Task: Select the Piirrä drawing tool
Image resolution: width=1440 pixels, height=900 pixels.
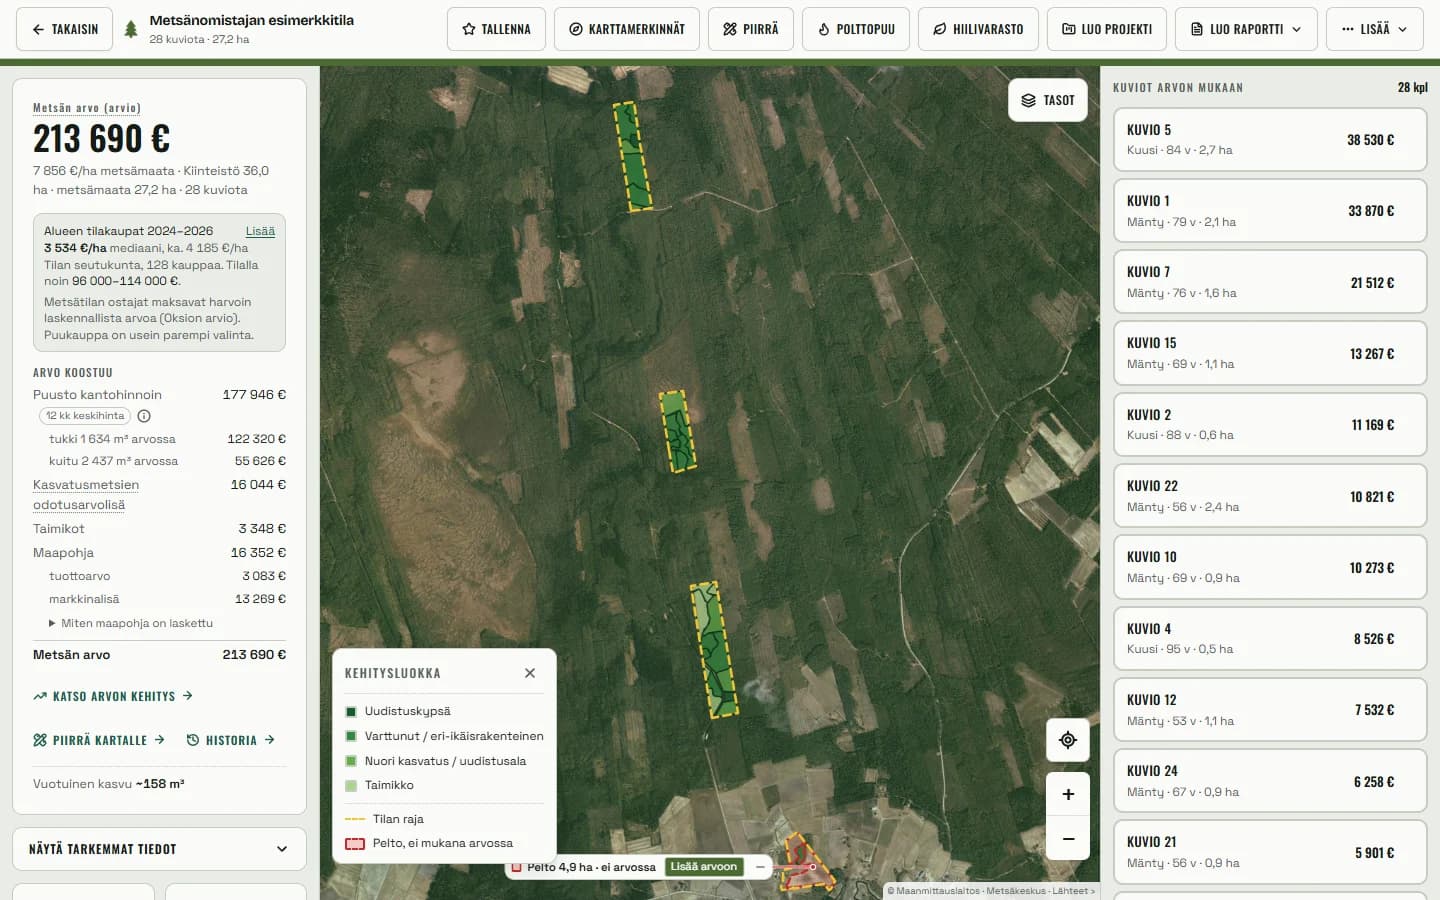Action: [x=751, y=29]
